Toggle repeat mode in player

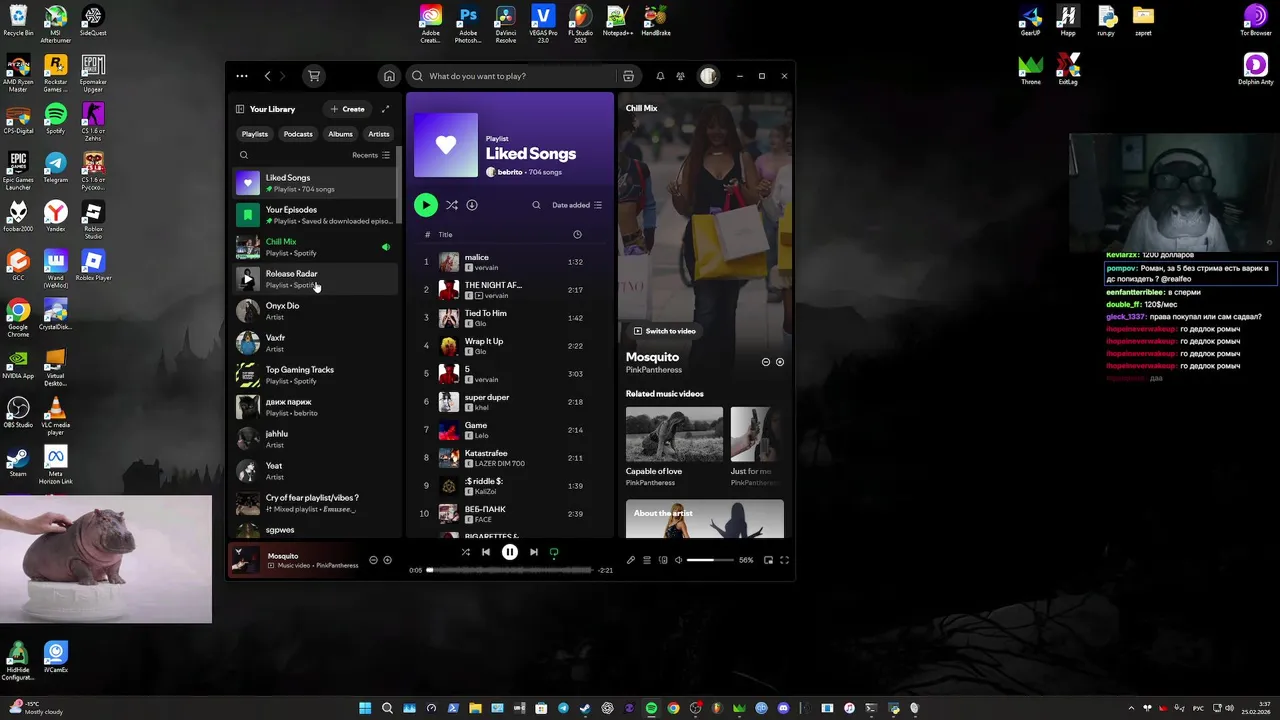[554, 552]
